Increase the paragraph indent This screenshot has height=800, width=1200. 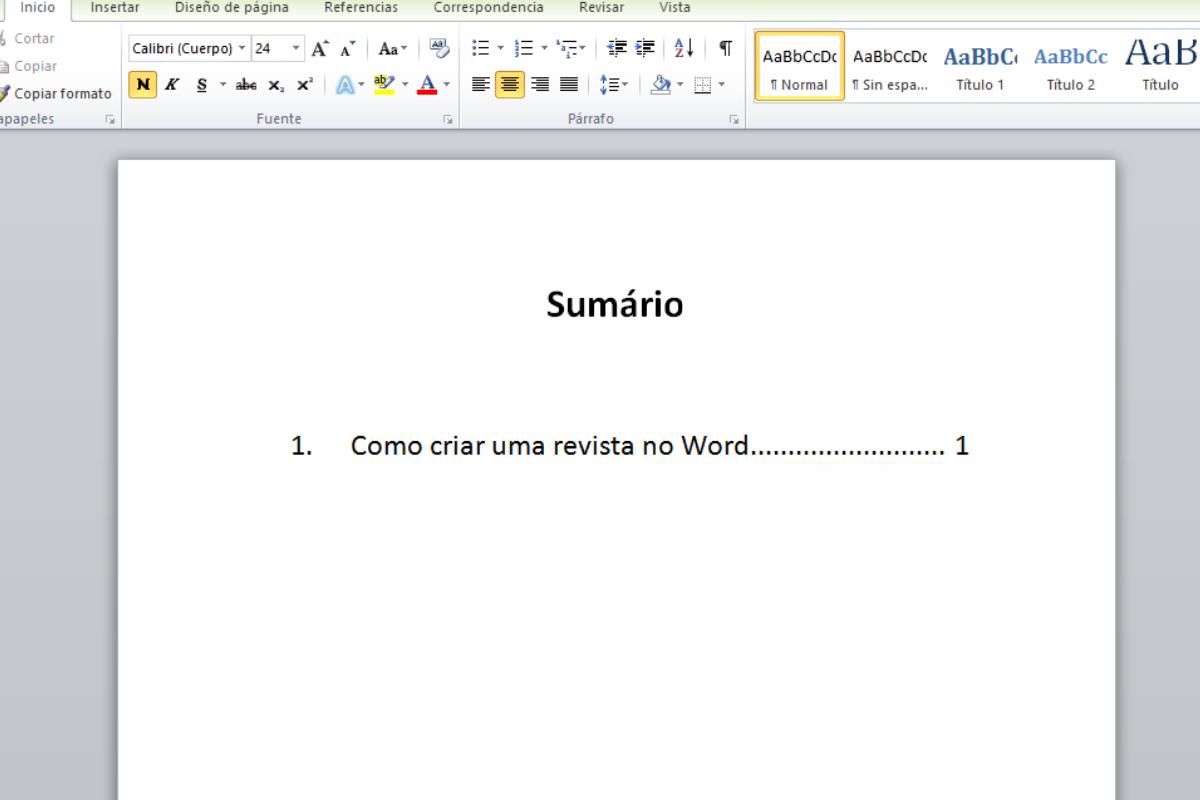point(646,48)
